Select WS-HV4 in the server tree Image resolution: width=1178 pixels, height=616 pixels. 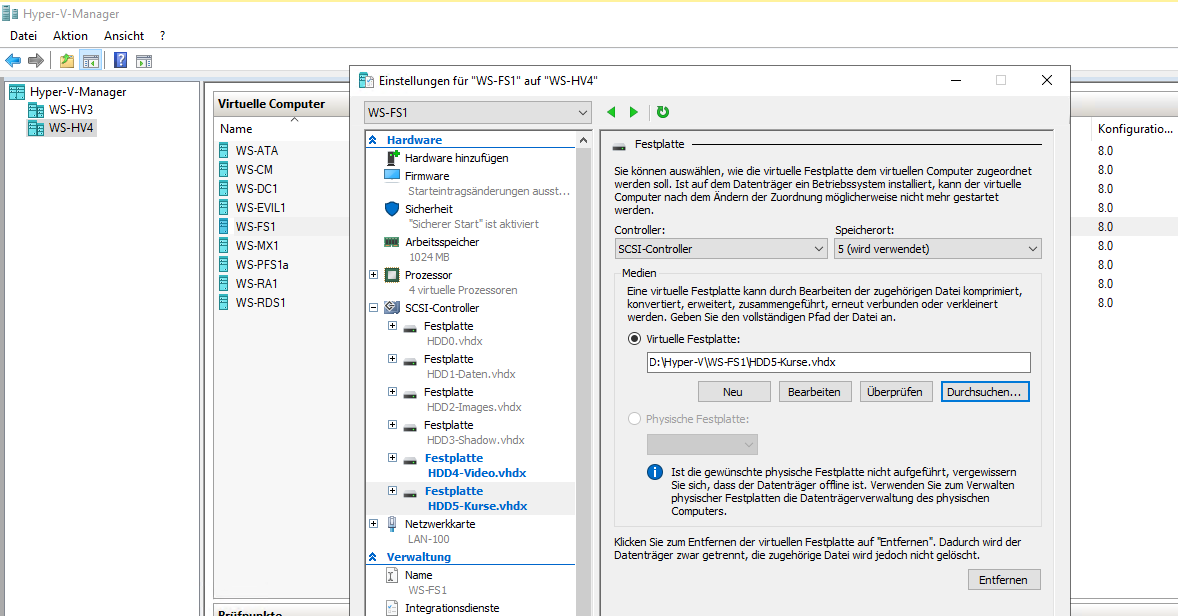point(71,128)
